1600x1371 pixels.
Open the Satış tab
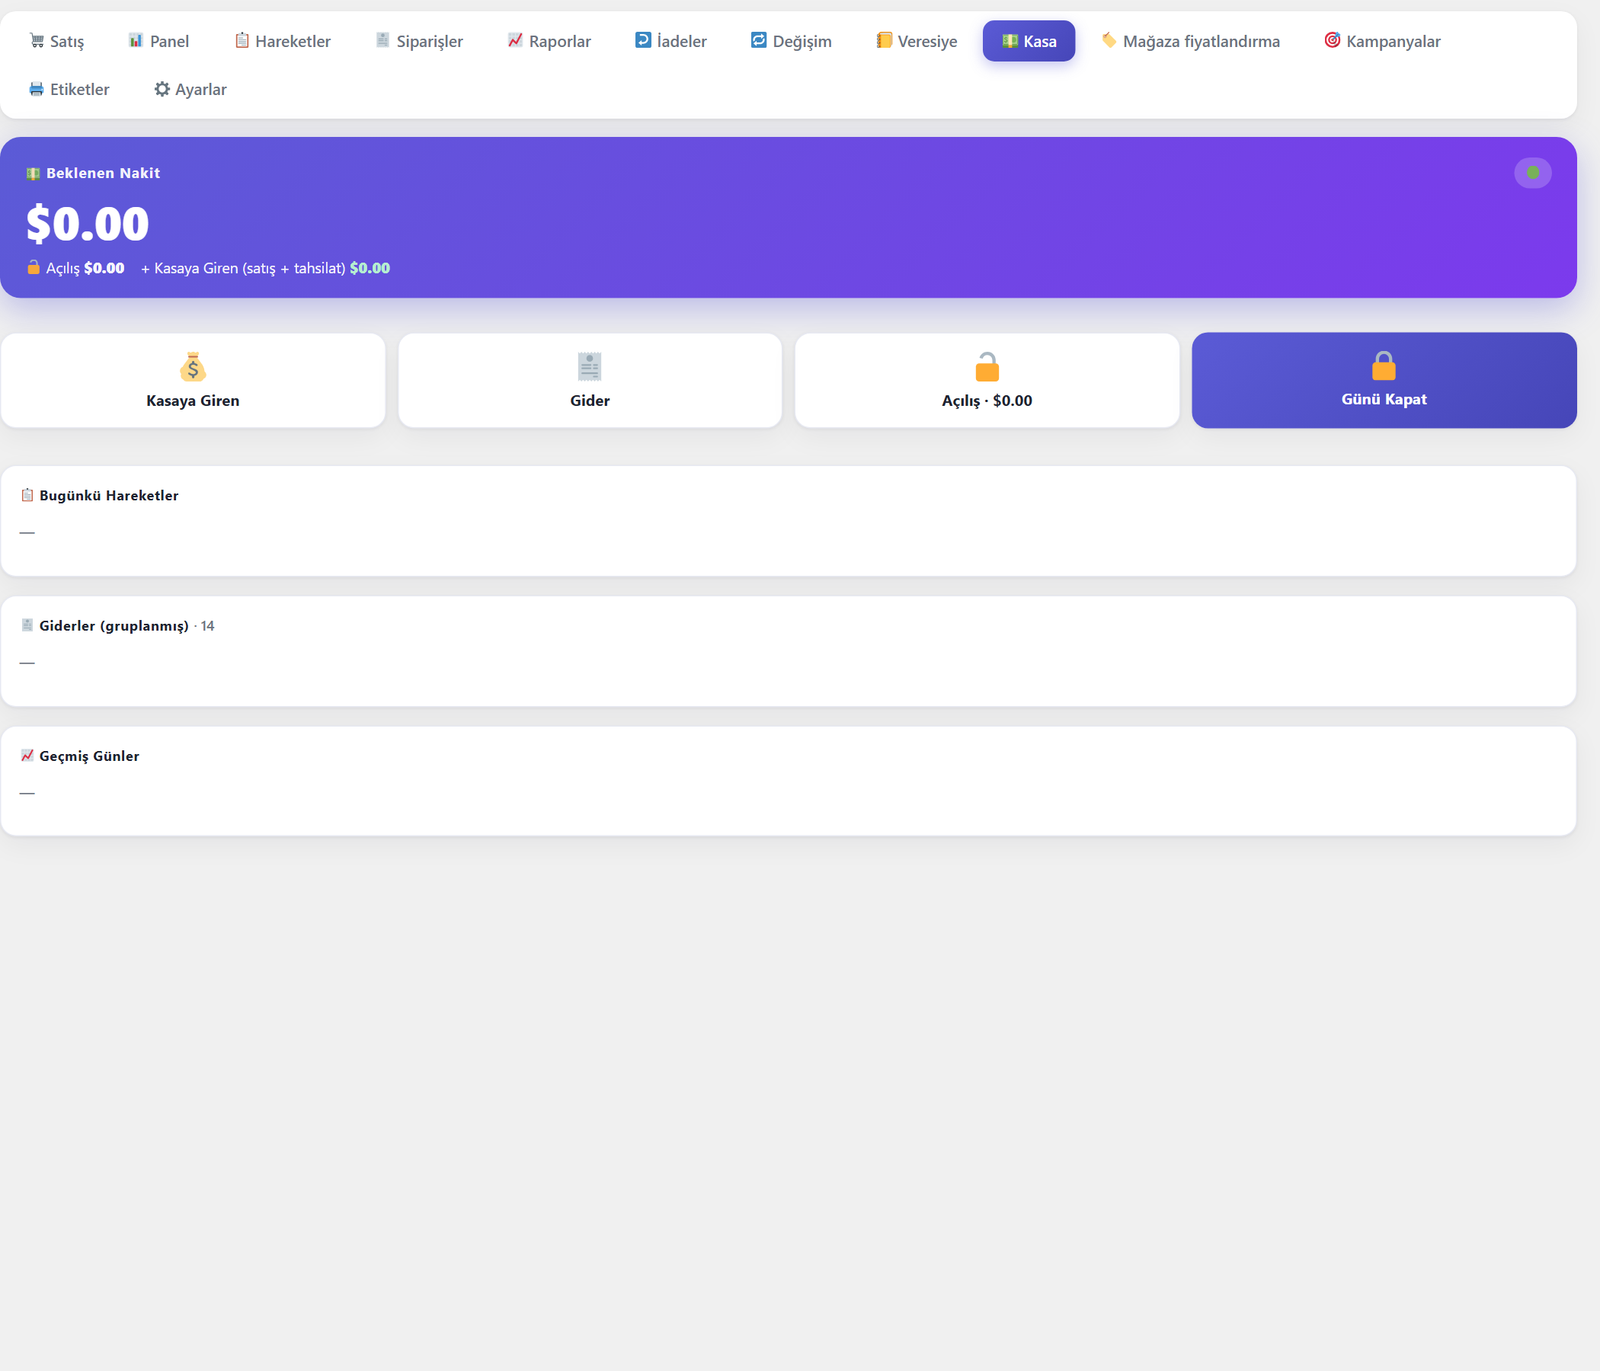point(56,41)
